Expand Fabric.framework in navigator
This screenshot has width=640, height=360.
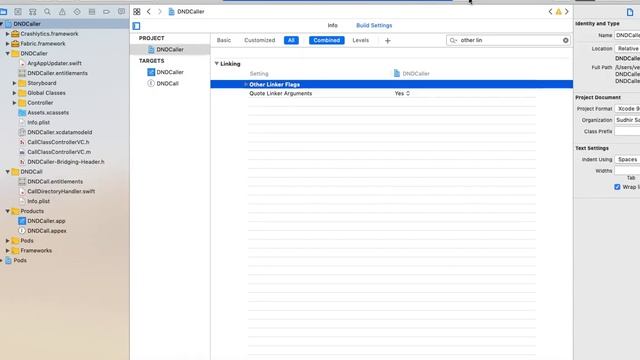tap(7, 44)
